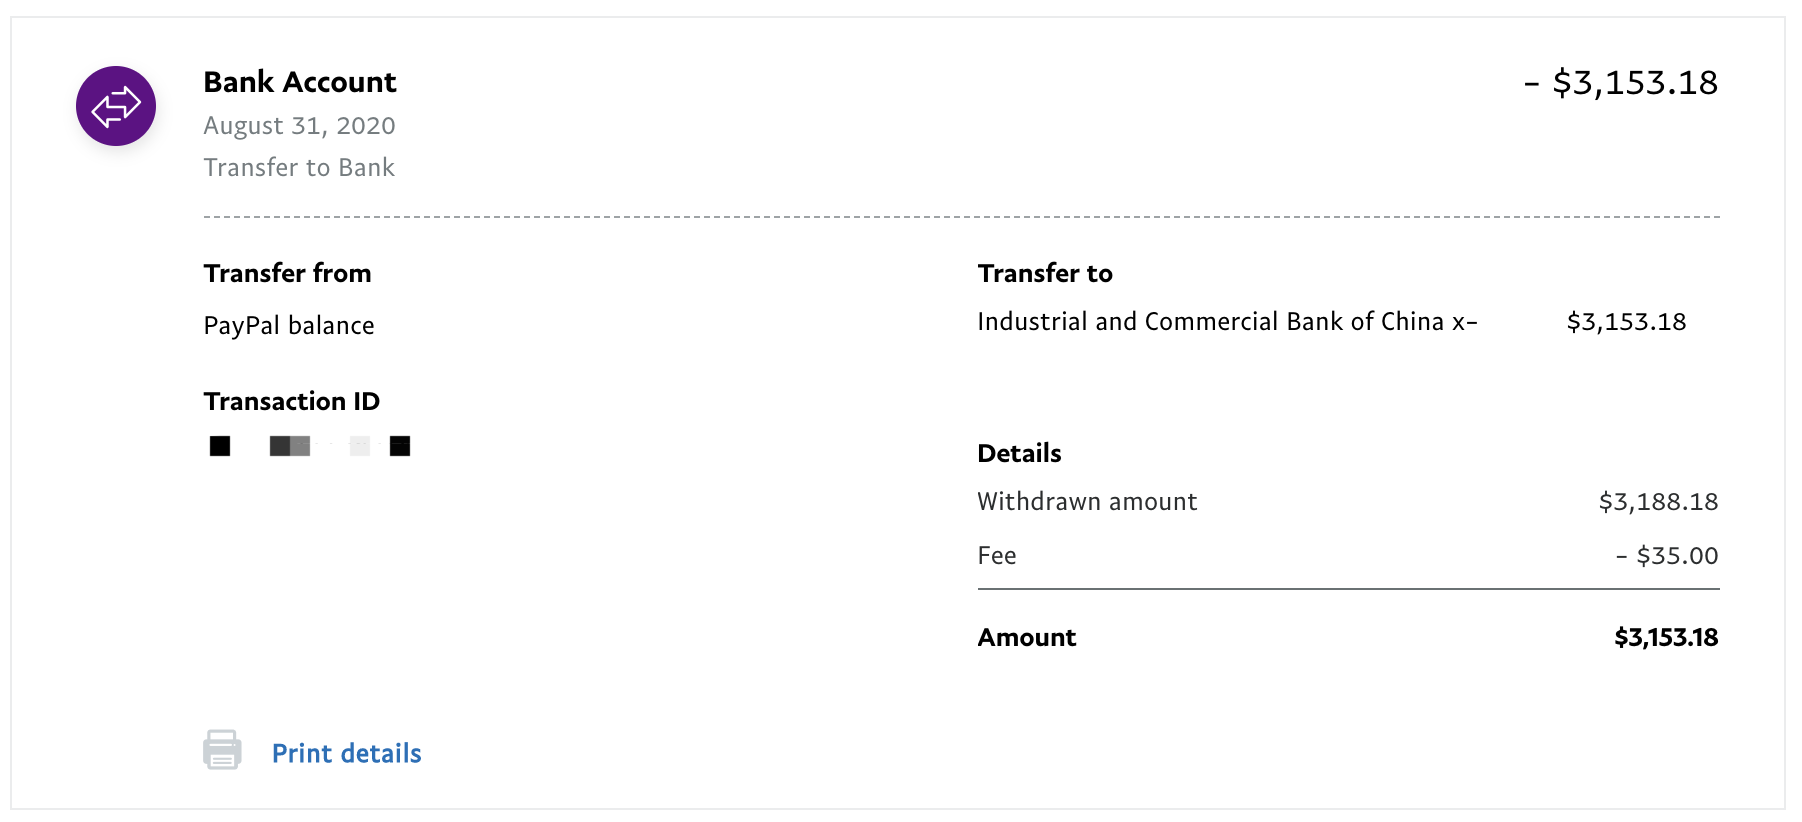This screenshot has height=822, width=1802.
Task: Click the dashed divider line
Action: pyautogui.click(x=960, y=214)
